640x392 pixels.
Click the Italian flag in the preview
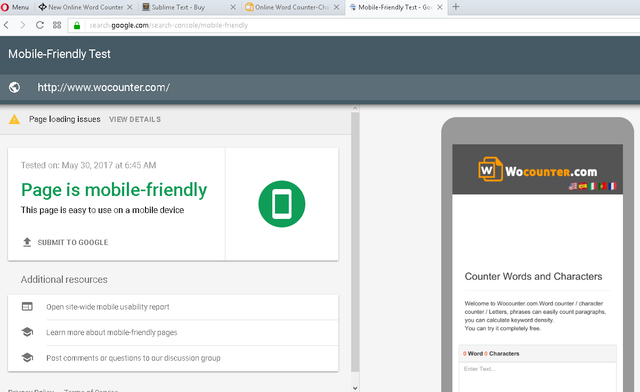click(593, 186)
